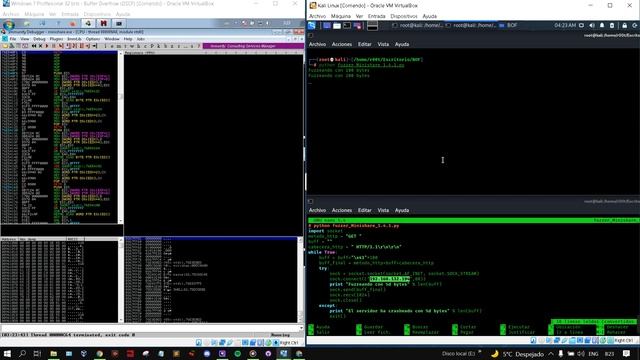Open Archivo menu of the upper Kali terminal
Screen dimensions: 640x360
coord(317,44)
